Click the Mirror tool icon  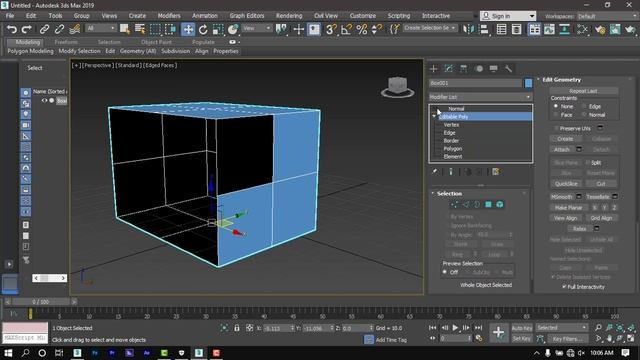[x=468, y=29]
